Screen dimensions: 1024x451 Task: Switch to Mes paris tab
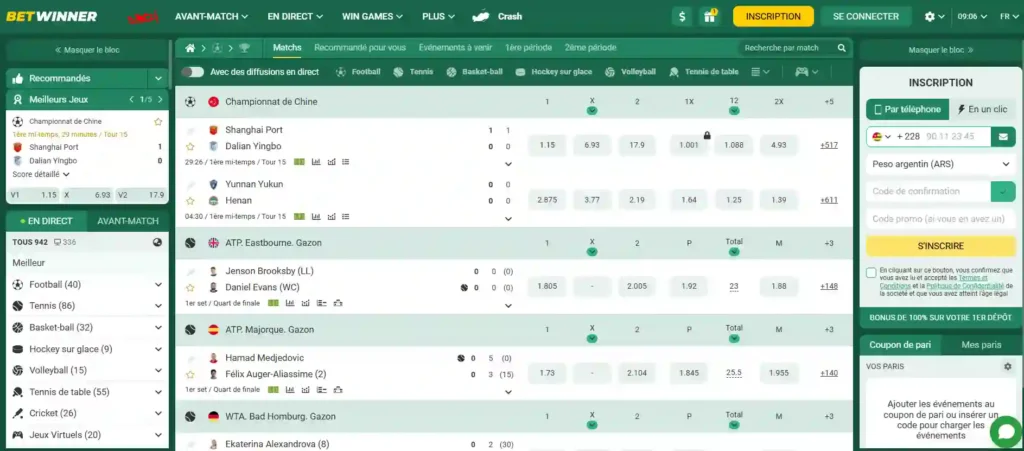(981, 345)
